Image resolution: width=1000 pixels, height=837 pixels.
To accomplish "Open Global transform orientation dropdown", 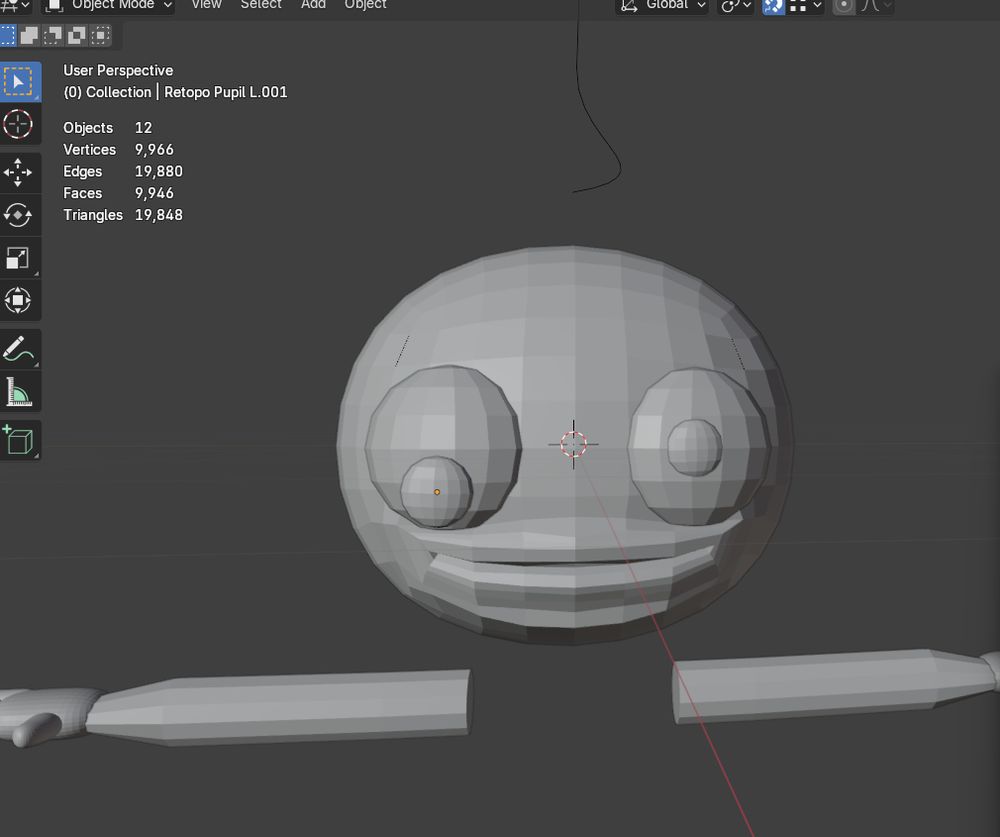I will point(663,6).
